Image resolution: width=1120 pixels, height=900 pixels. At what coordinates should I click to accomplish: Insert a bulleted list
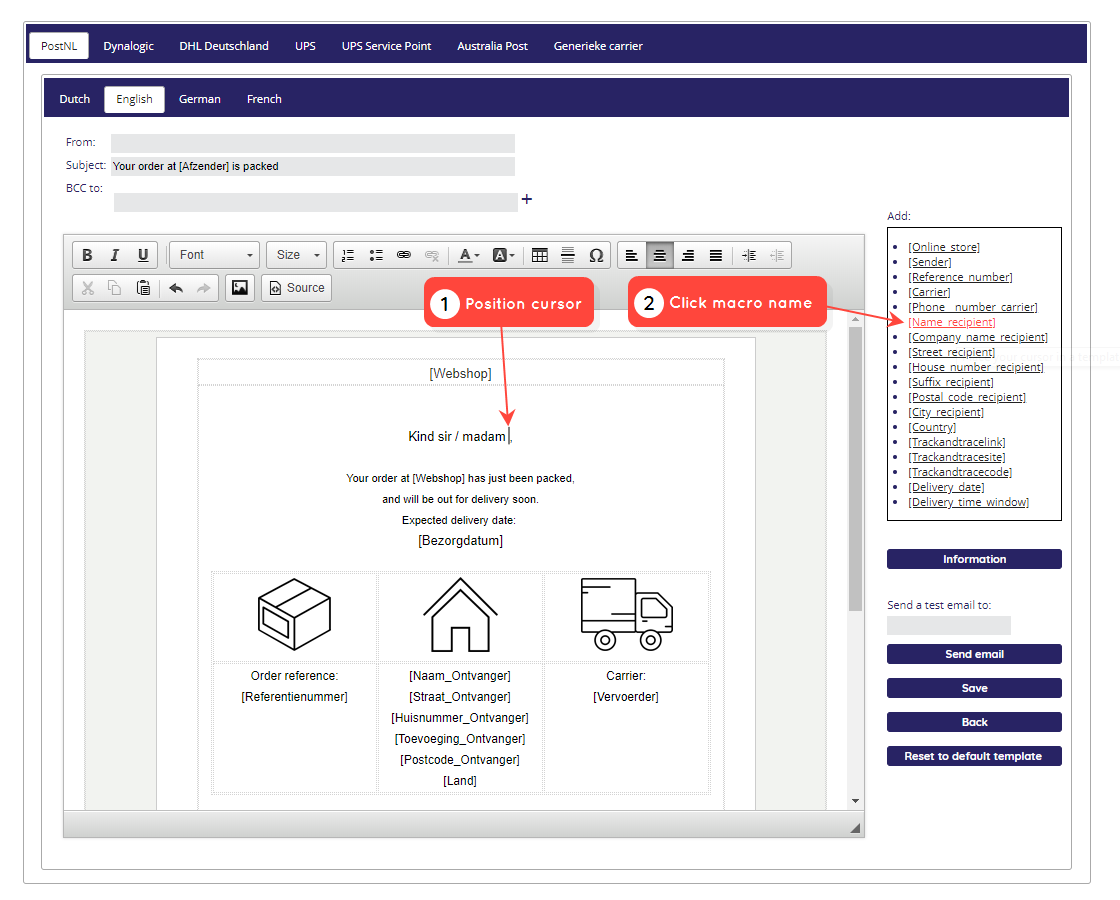376,255
